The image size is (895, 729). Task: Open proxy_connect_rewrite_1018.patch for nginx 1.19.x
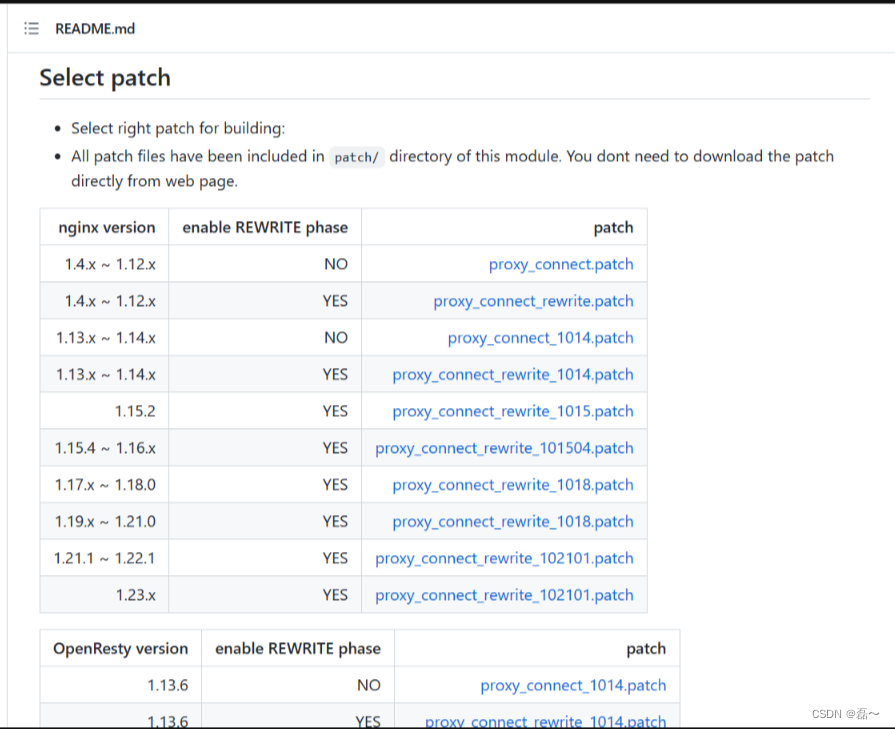coord(513,521)
